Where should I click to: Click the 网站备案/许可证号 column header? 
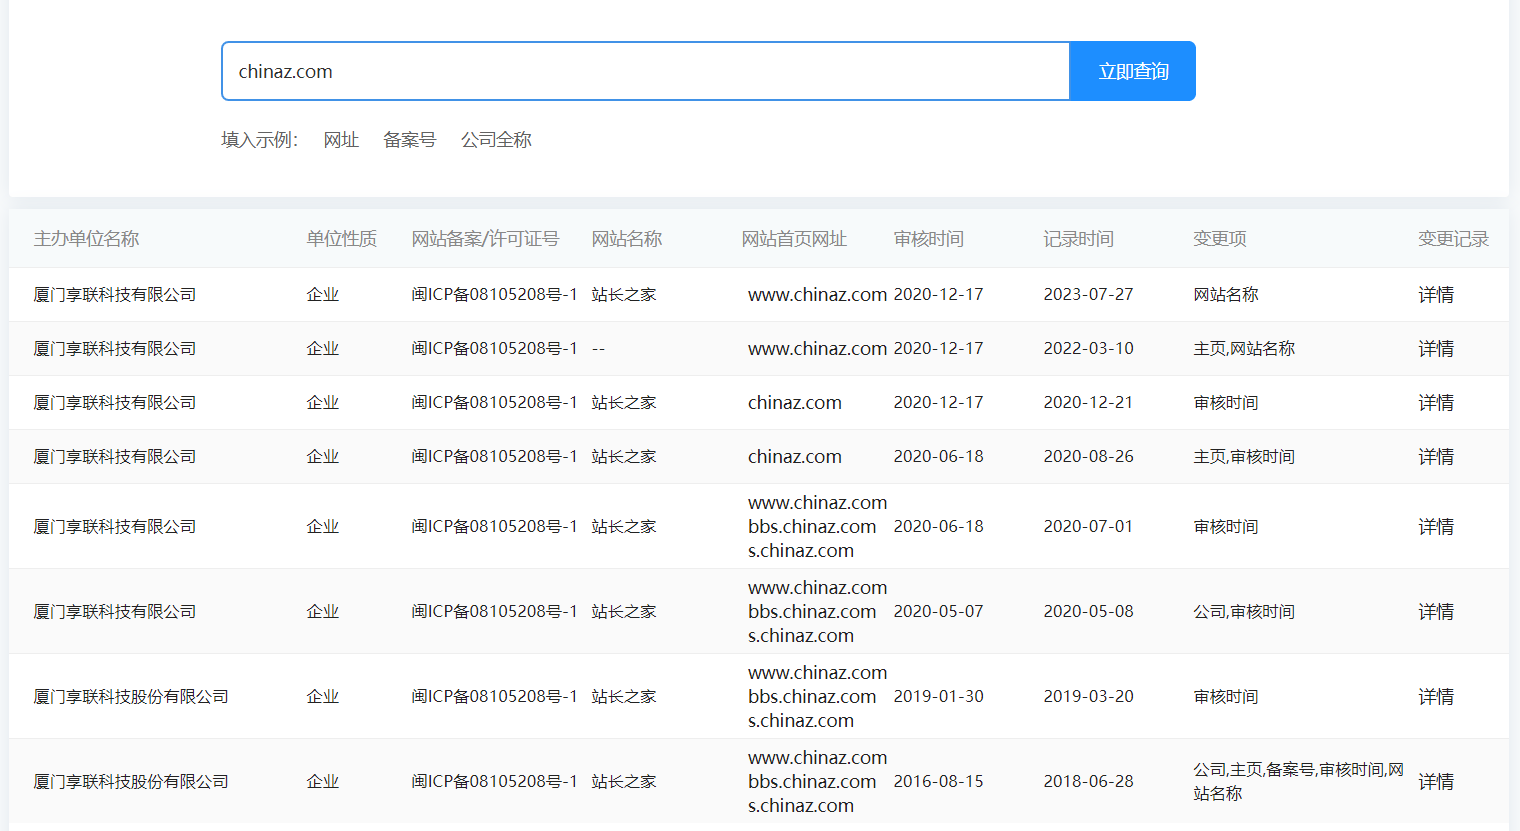click(x=485, y=239)
